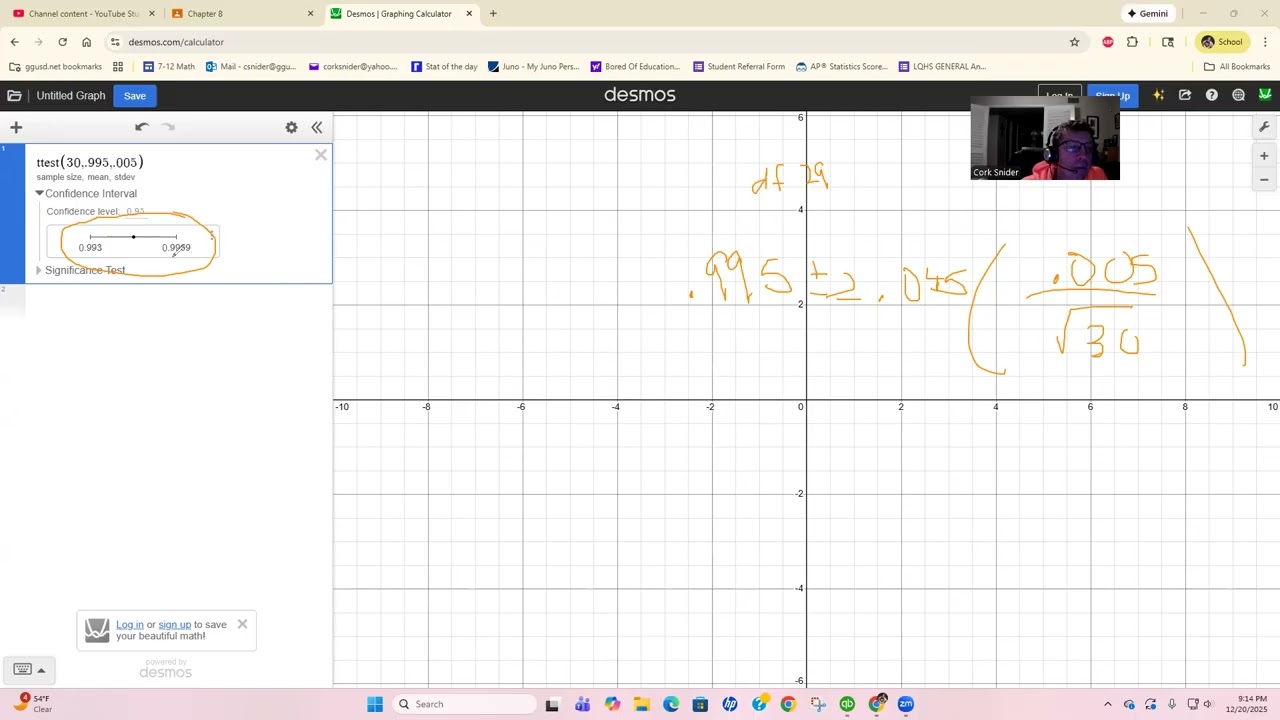This screenshot has height=720, width=1280.
Task: Edit the confidence level value field
Action: [x=136, y=212]
